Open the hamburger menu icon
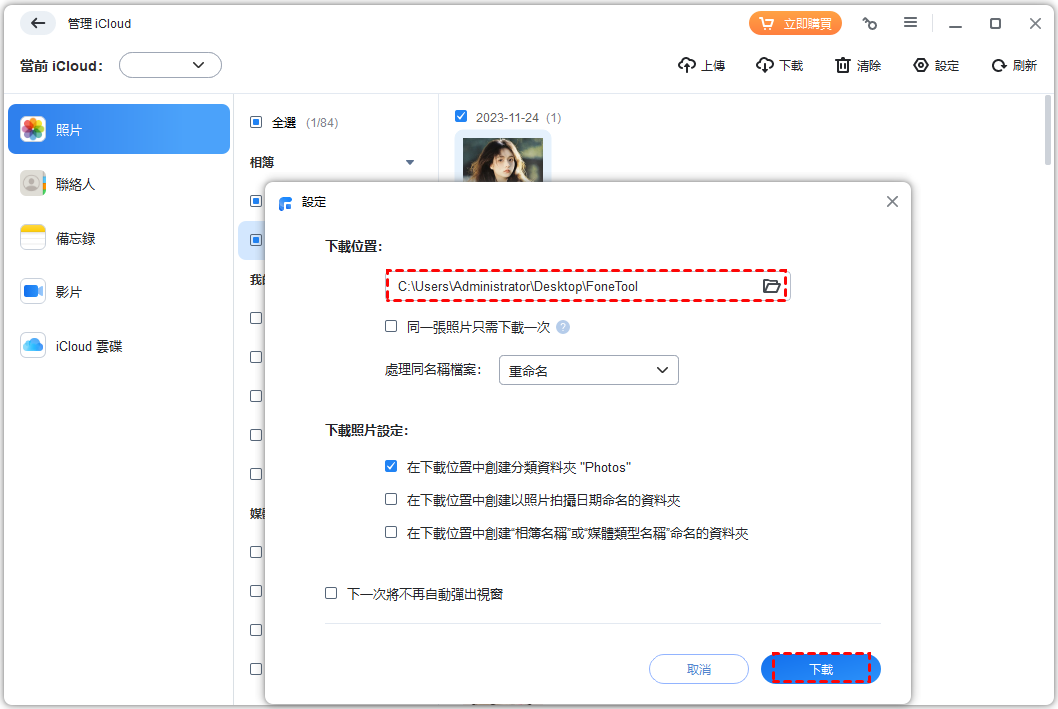The width and height of the screenshot is (1058, 709). (910, 23)
